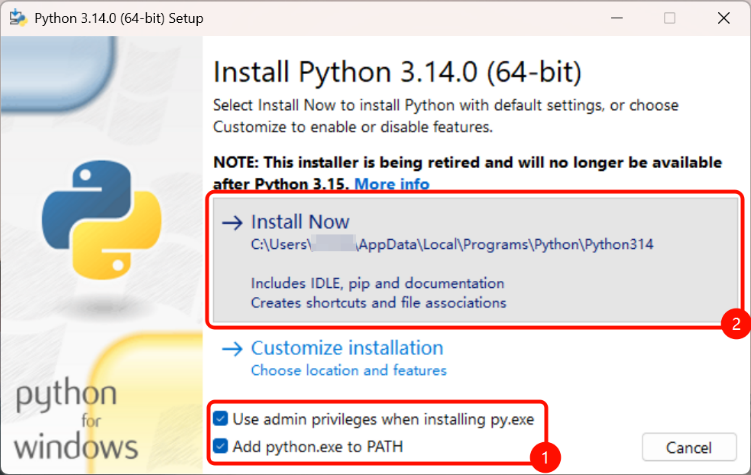The image size is (751, 475).
Task: Click the Python installer icon in title bar
Action: pyautogui.click(x=18, y=18)
